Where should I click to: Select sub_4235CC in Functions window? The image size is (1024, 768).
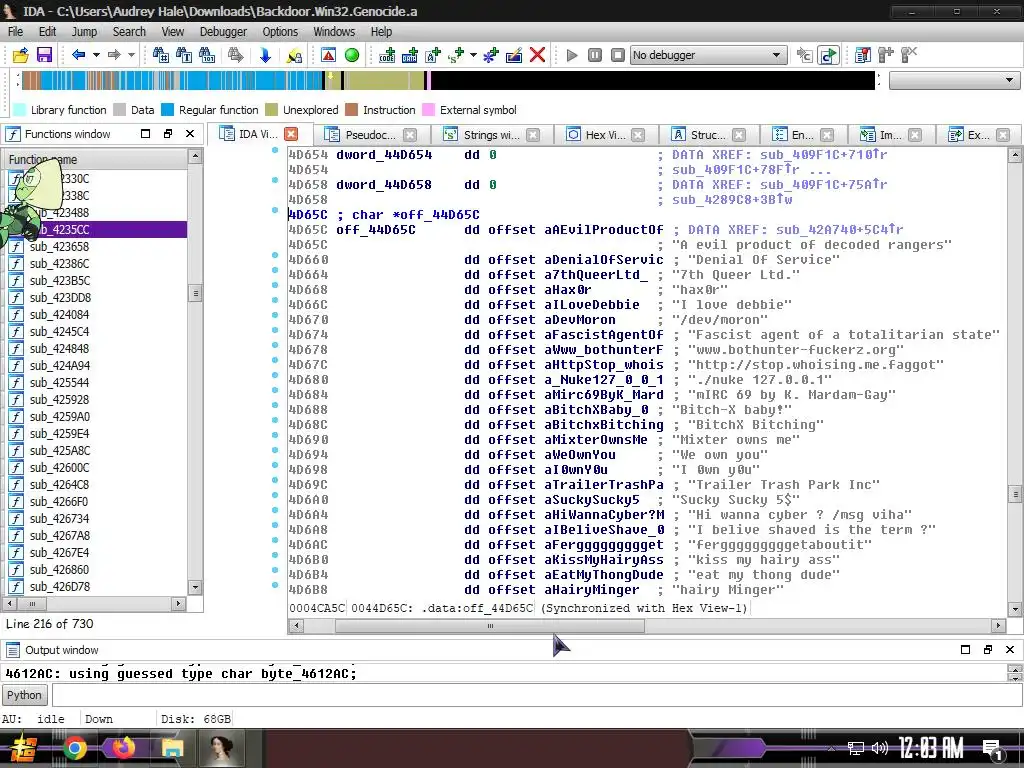(x=96, y=229)
